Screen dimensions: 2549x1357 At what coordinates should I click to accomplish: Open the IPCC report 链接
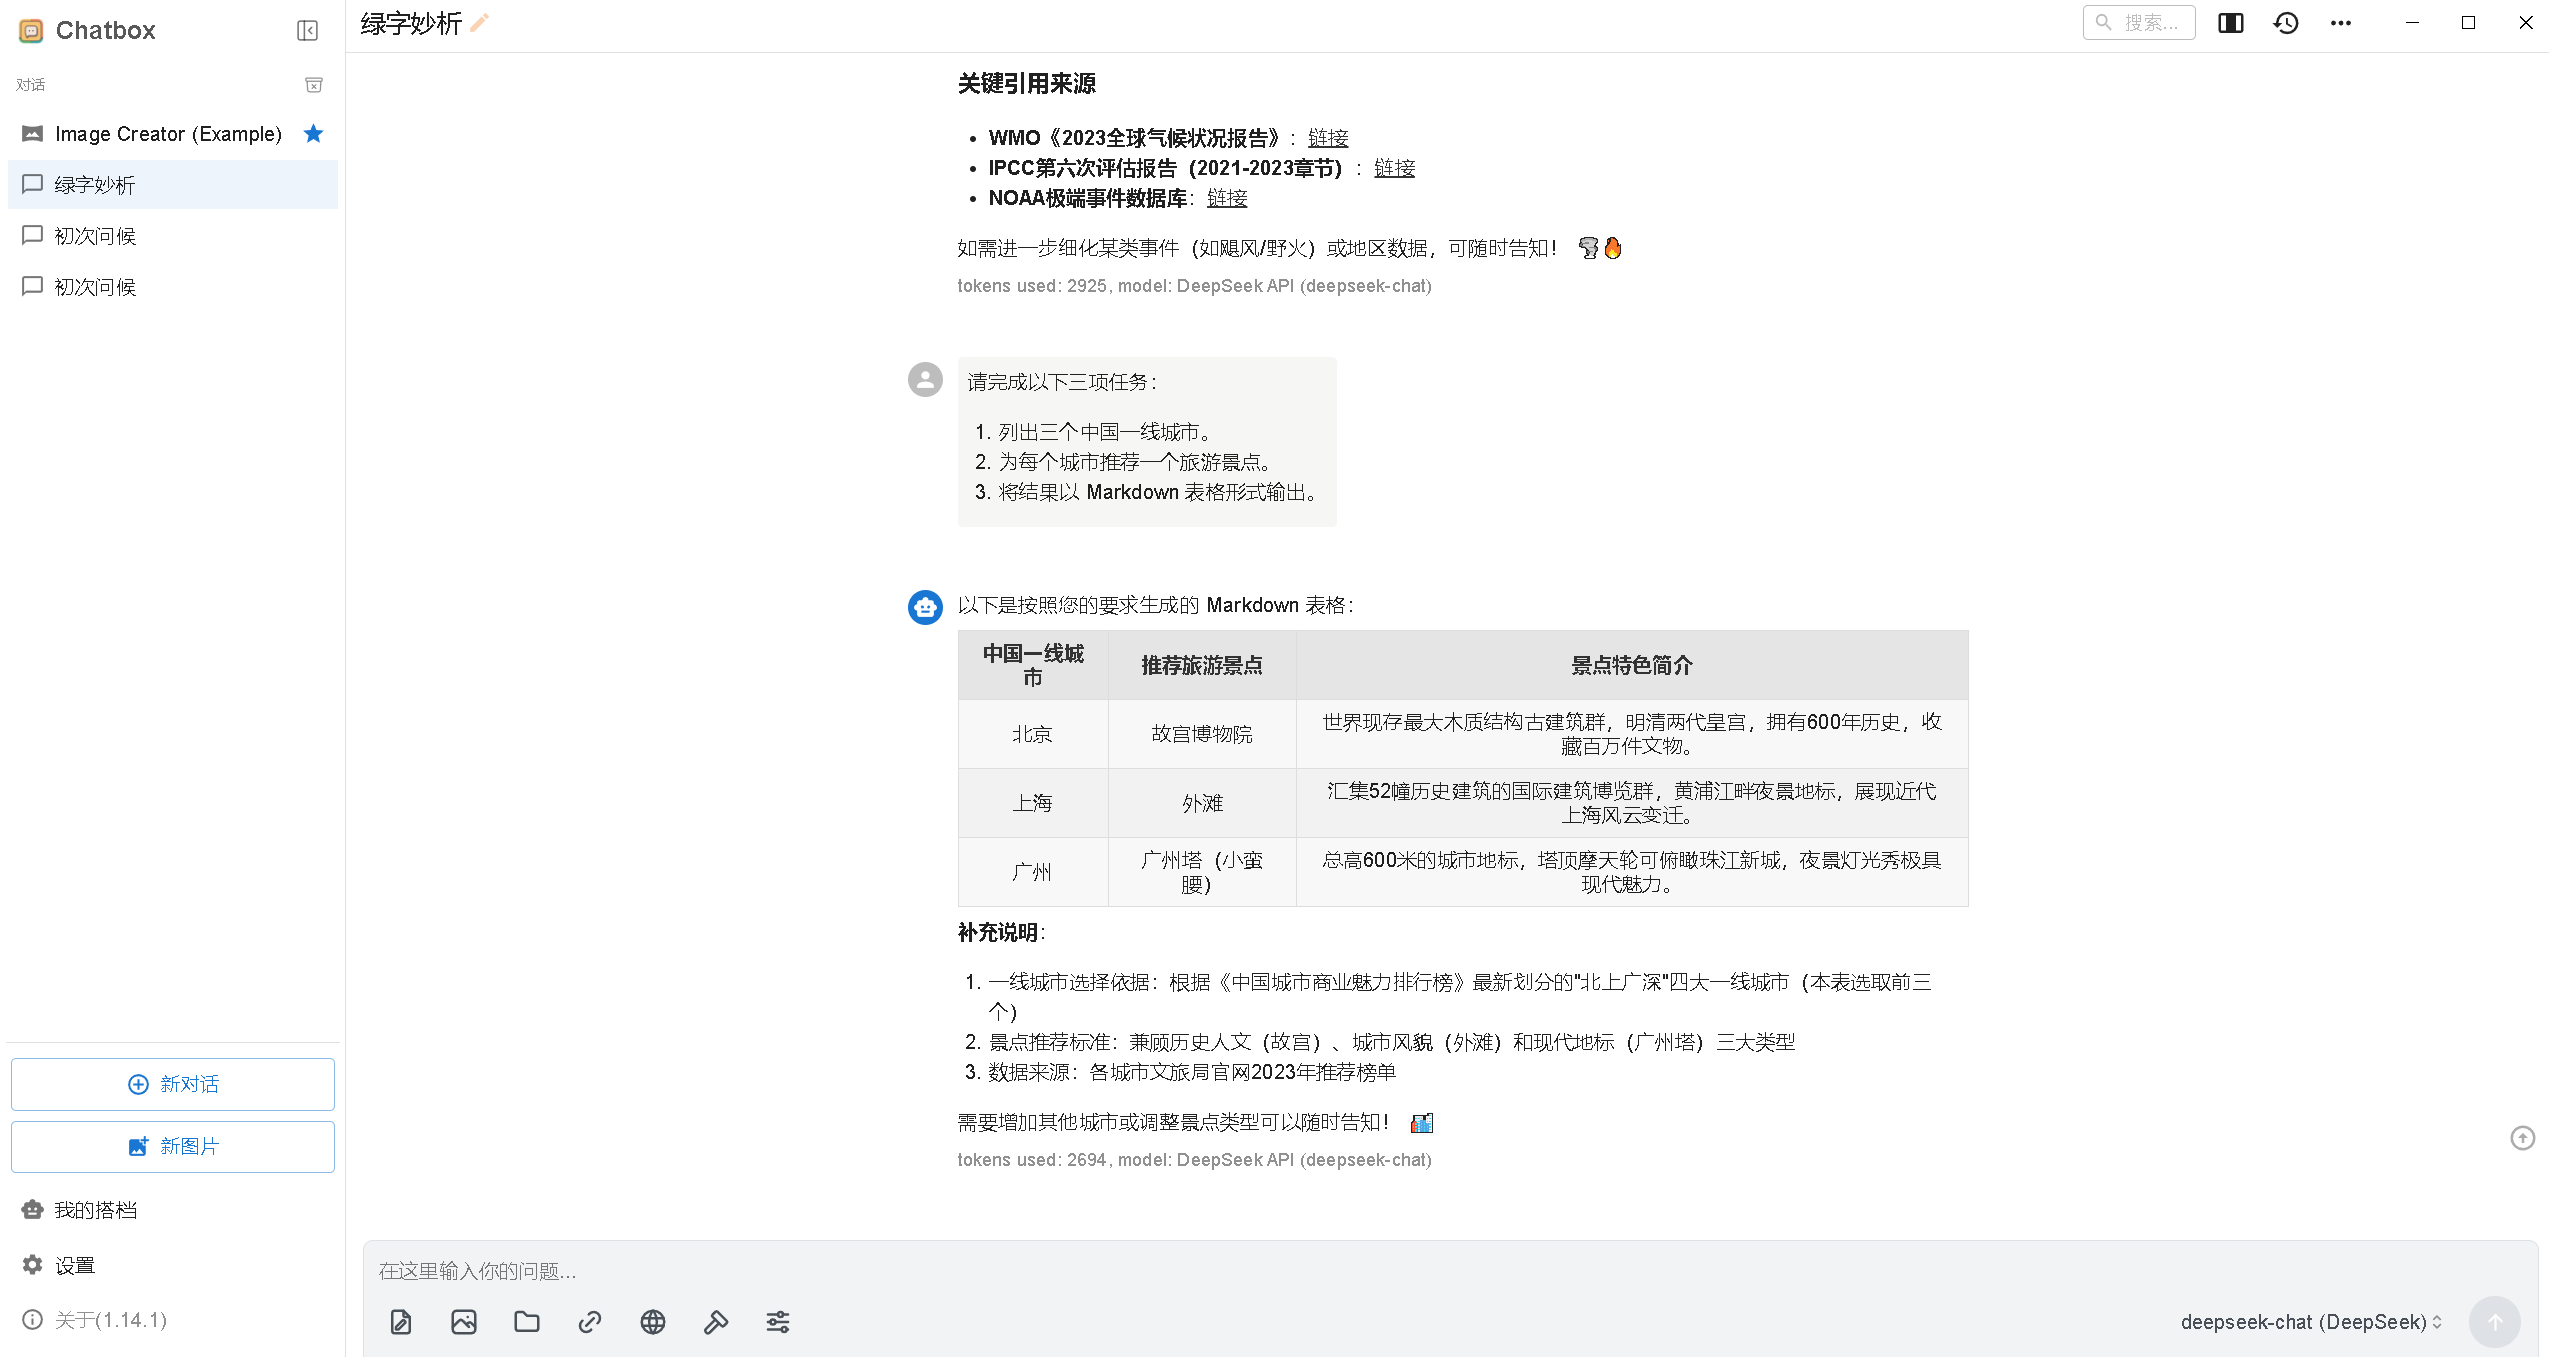point(1394,168)
